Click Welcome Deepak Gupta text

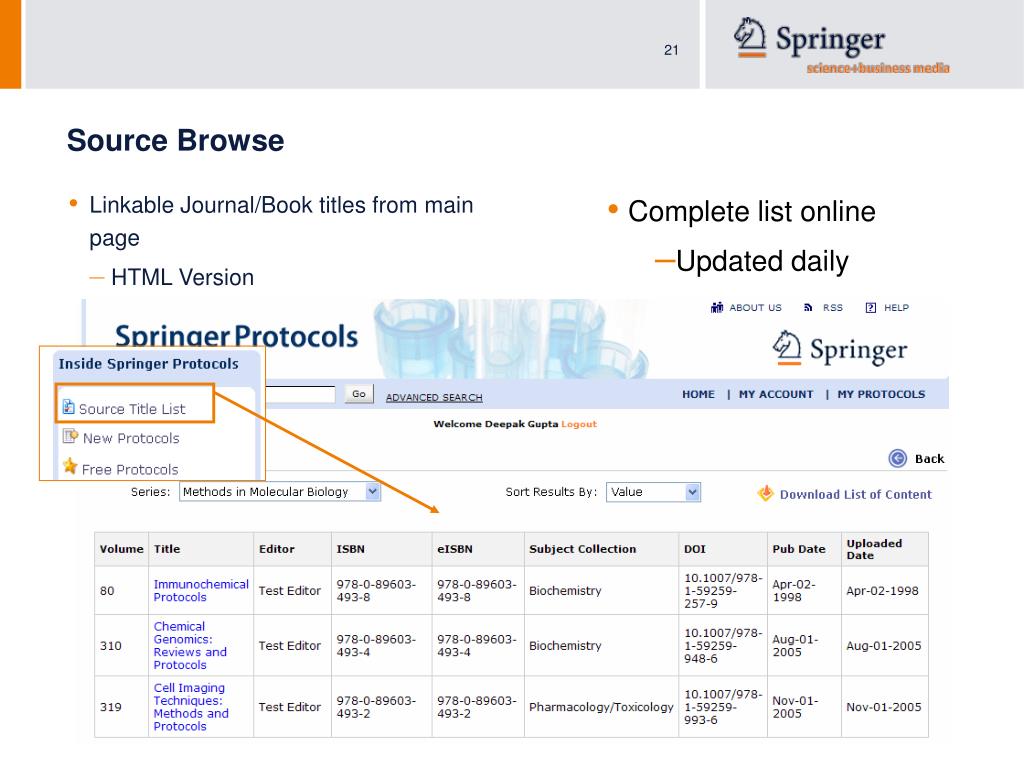tap(496, 424)
